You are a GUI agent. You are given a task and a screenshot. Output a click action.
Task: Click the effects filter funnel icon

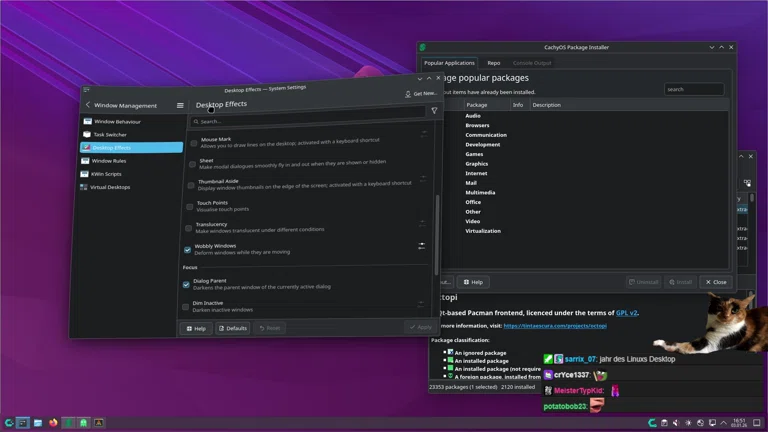click(x=434, y=111)
